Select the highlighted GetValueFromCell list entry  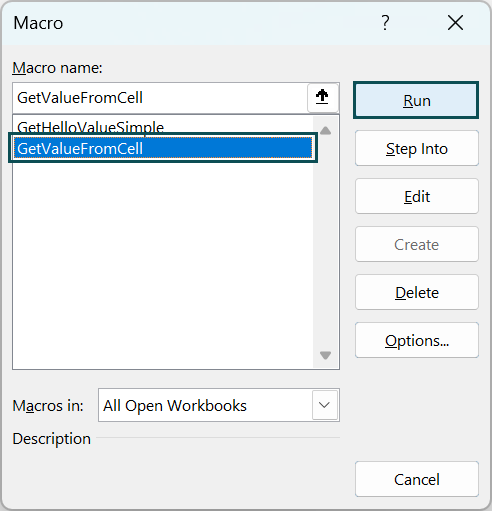(163, 148)
